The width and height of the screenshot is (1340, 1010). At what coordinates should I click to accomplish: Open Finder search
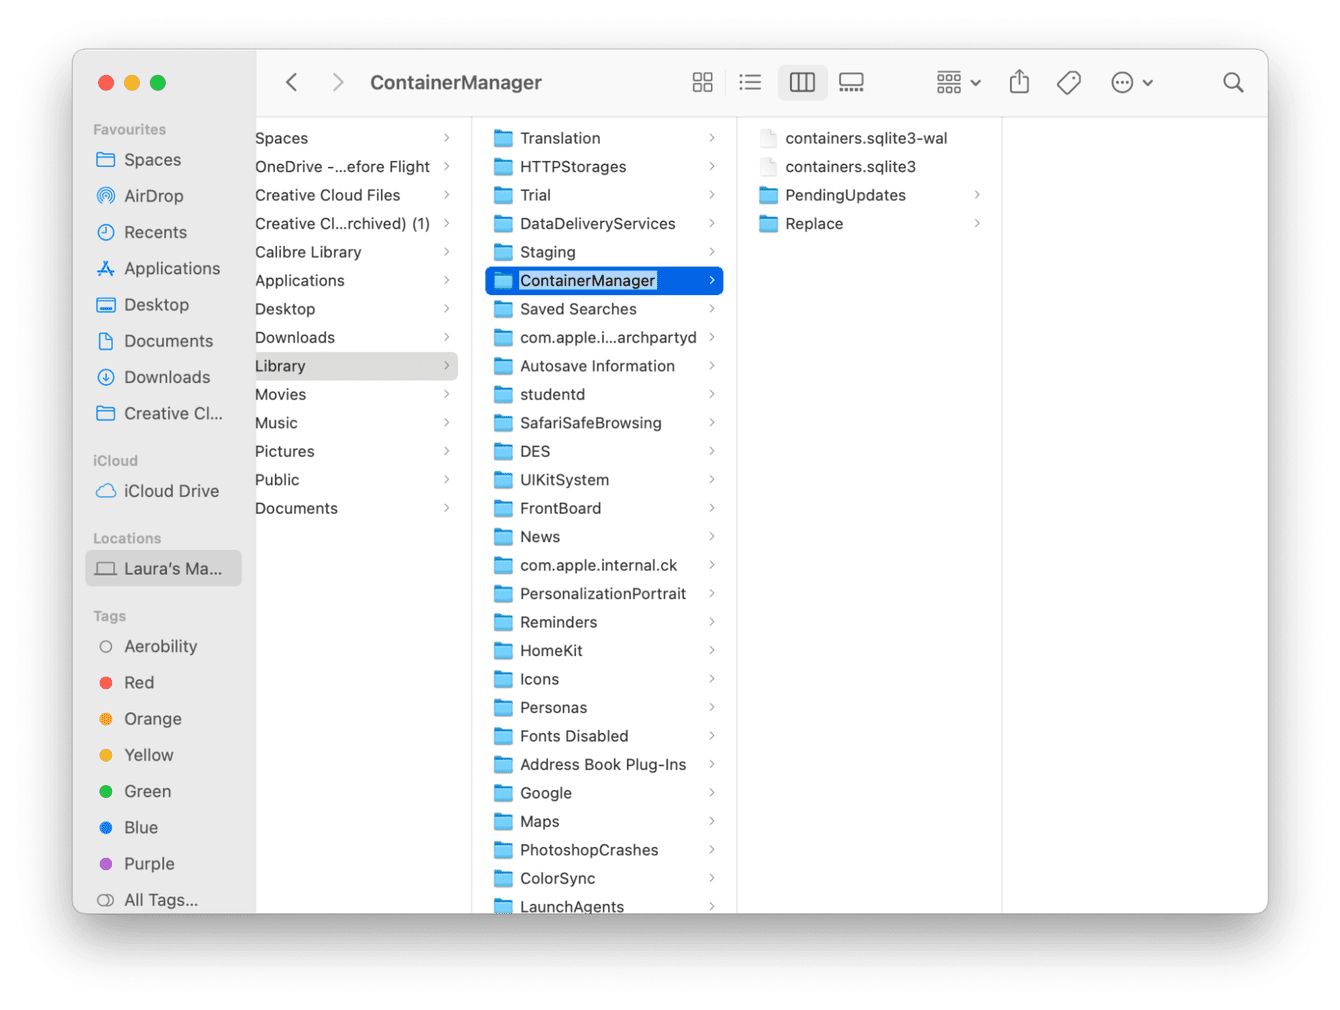click(x=1233, y=82)
